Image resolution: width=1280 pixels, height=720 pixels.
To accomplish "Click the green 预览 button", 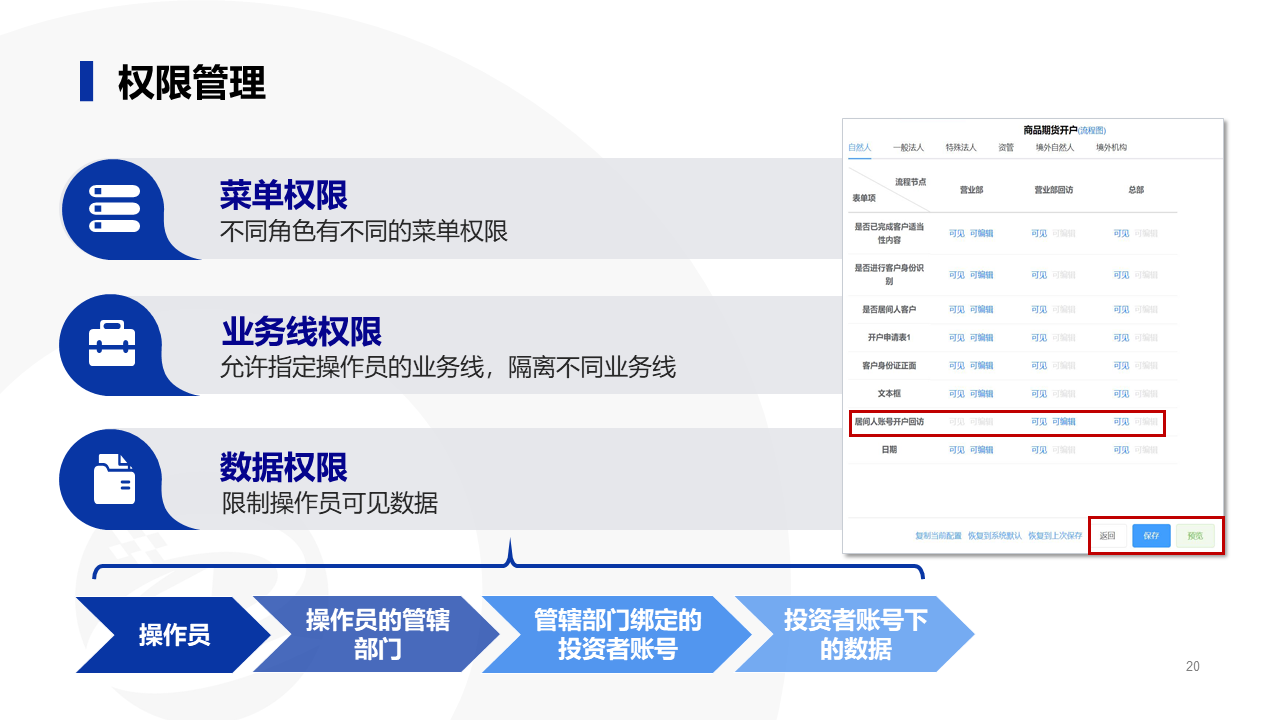I will click(1195, 536).
